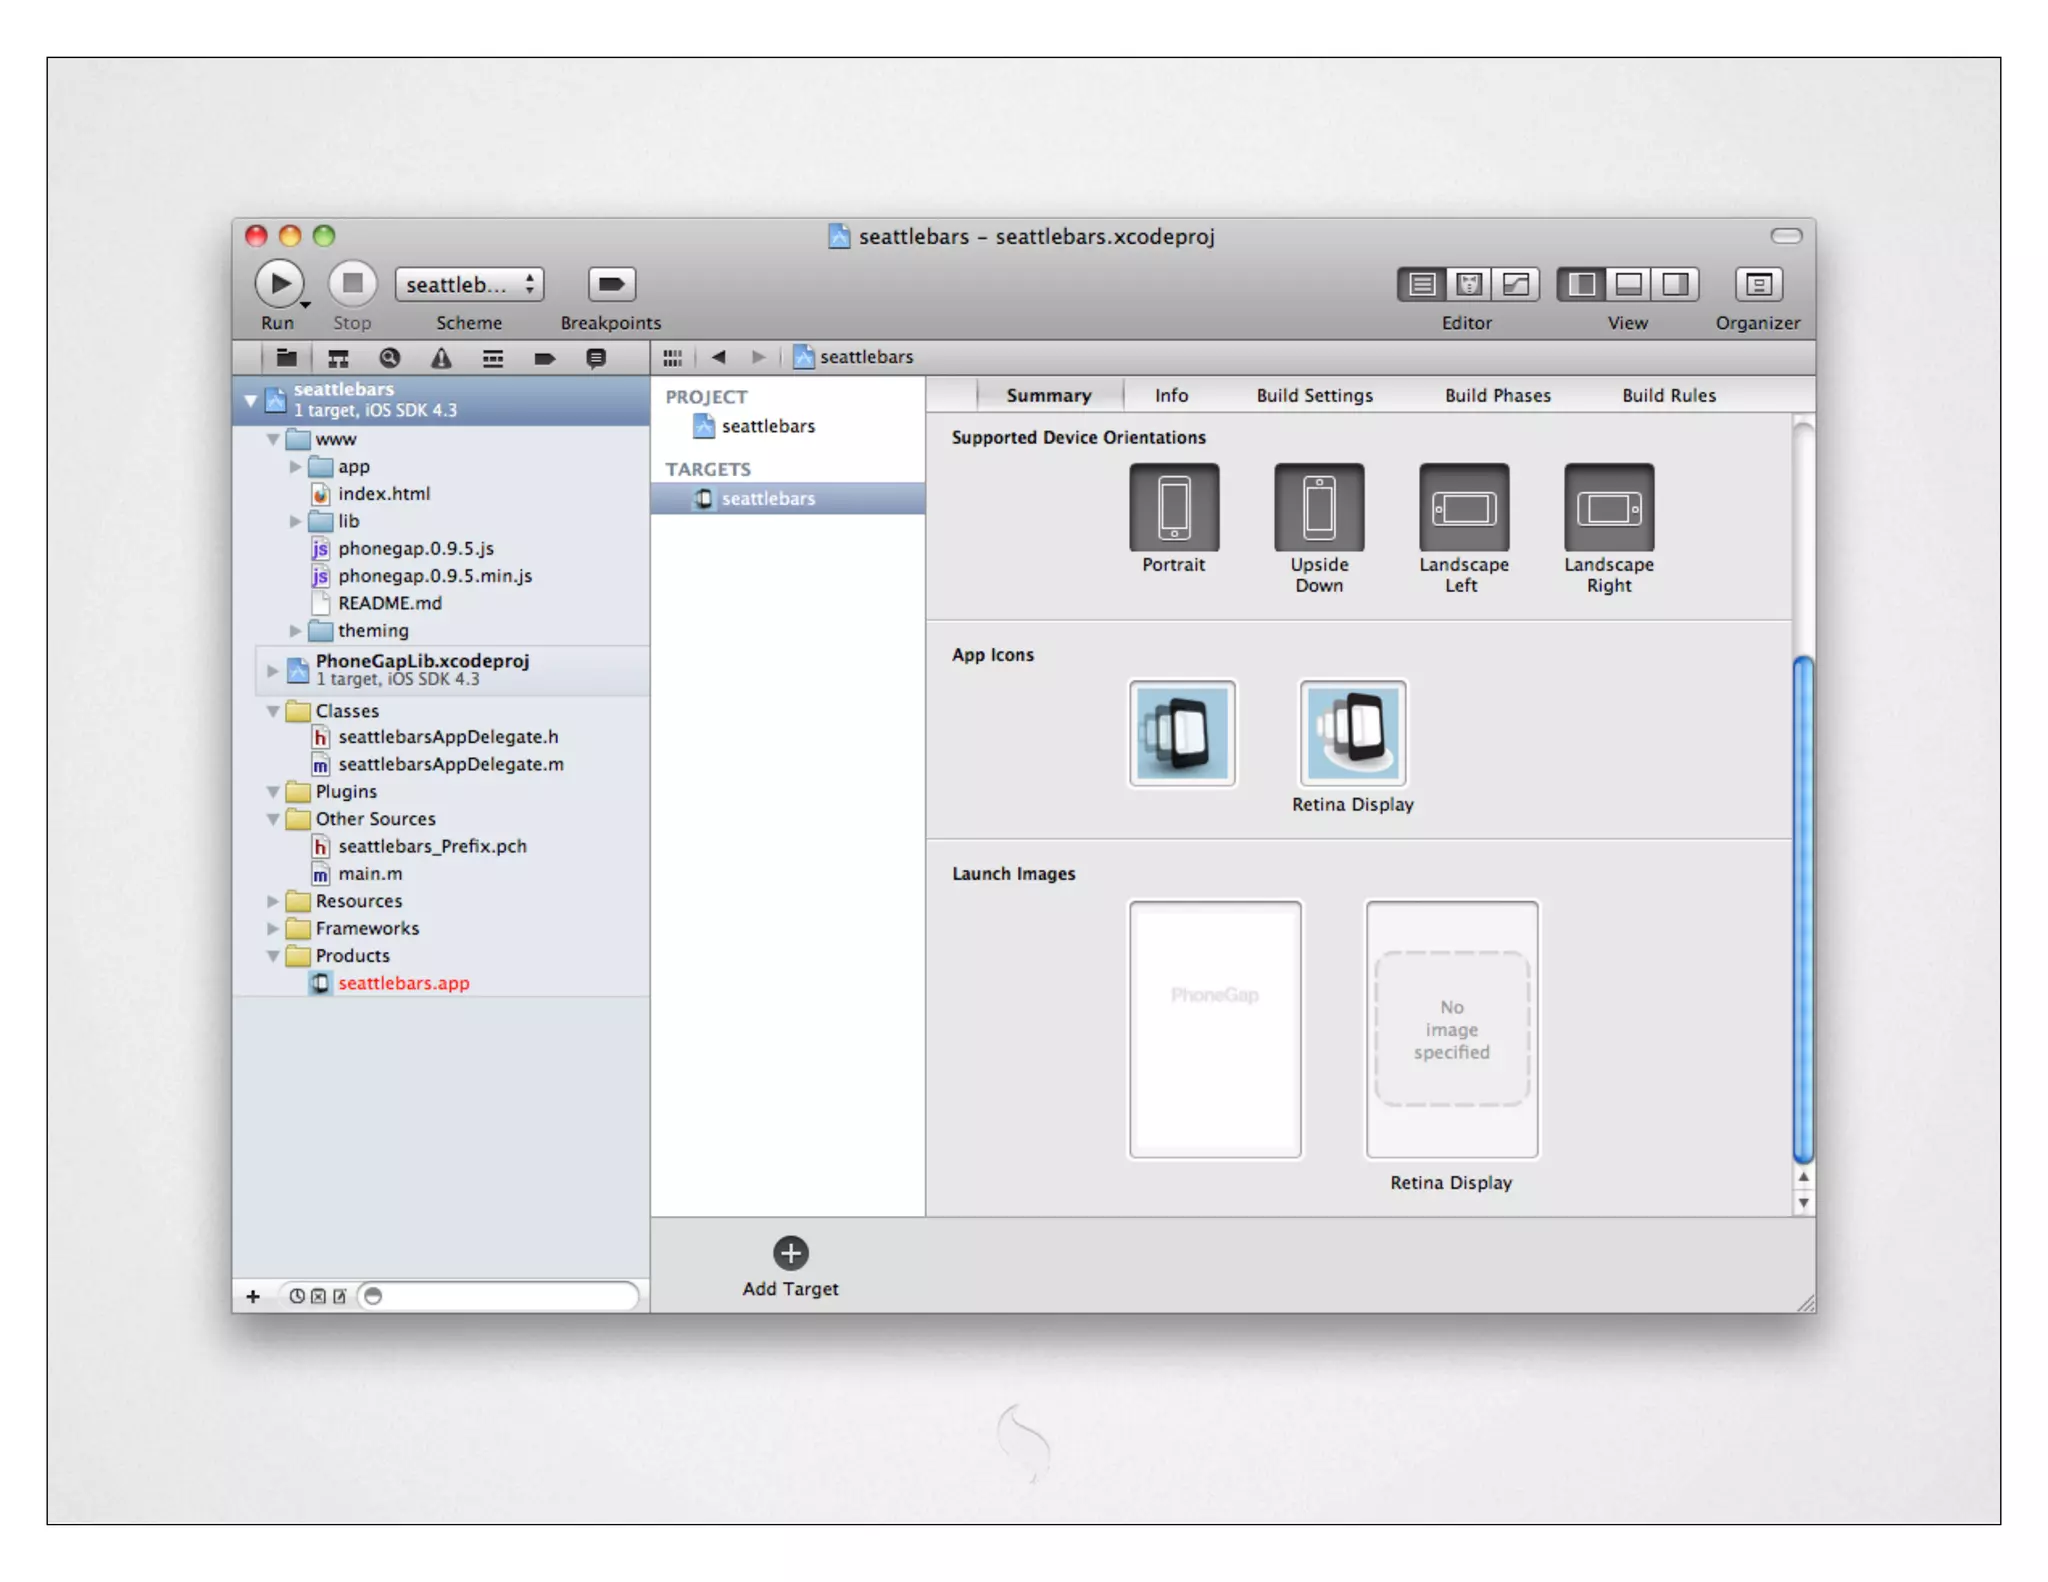Viewport: 2048px width, 1582px height.
Task: Select the Standard editor icon
Action: click(1421, 284)
